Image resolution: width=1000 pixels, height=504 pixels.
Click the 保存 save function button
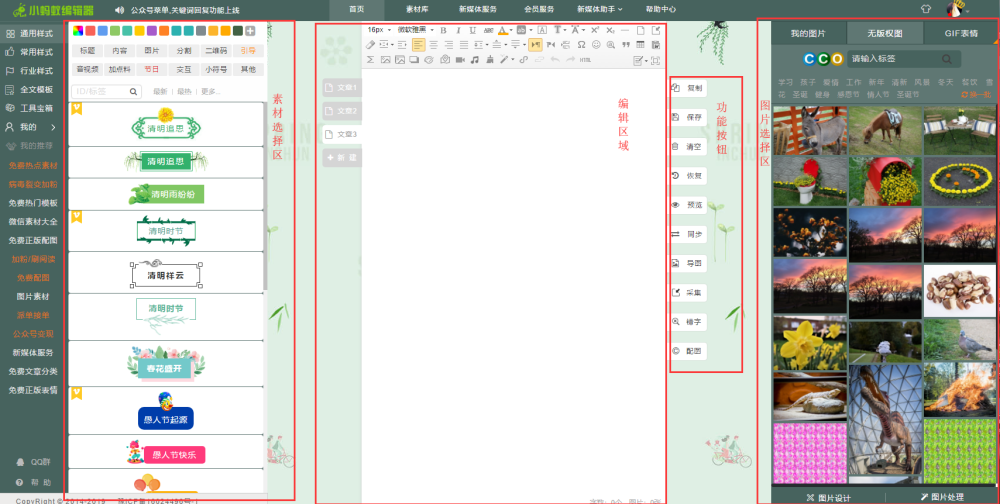tap(689, 117)
